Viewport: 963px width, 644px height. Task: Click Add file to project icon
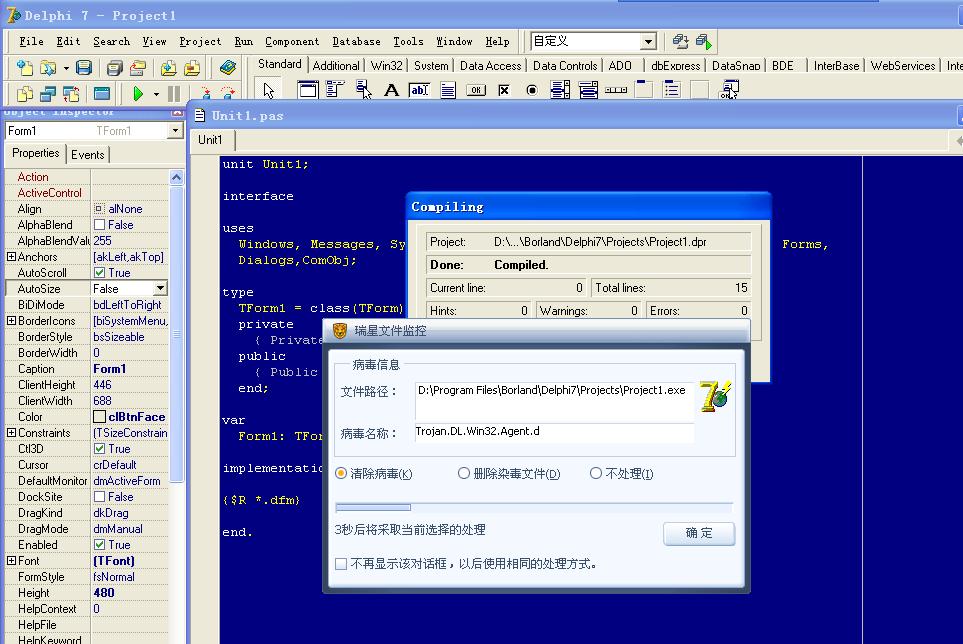[x=168, y=68]
